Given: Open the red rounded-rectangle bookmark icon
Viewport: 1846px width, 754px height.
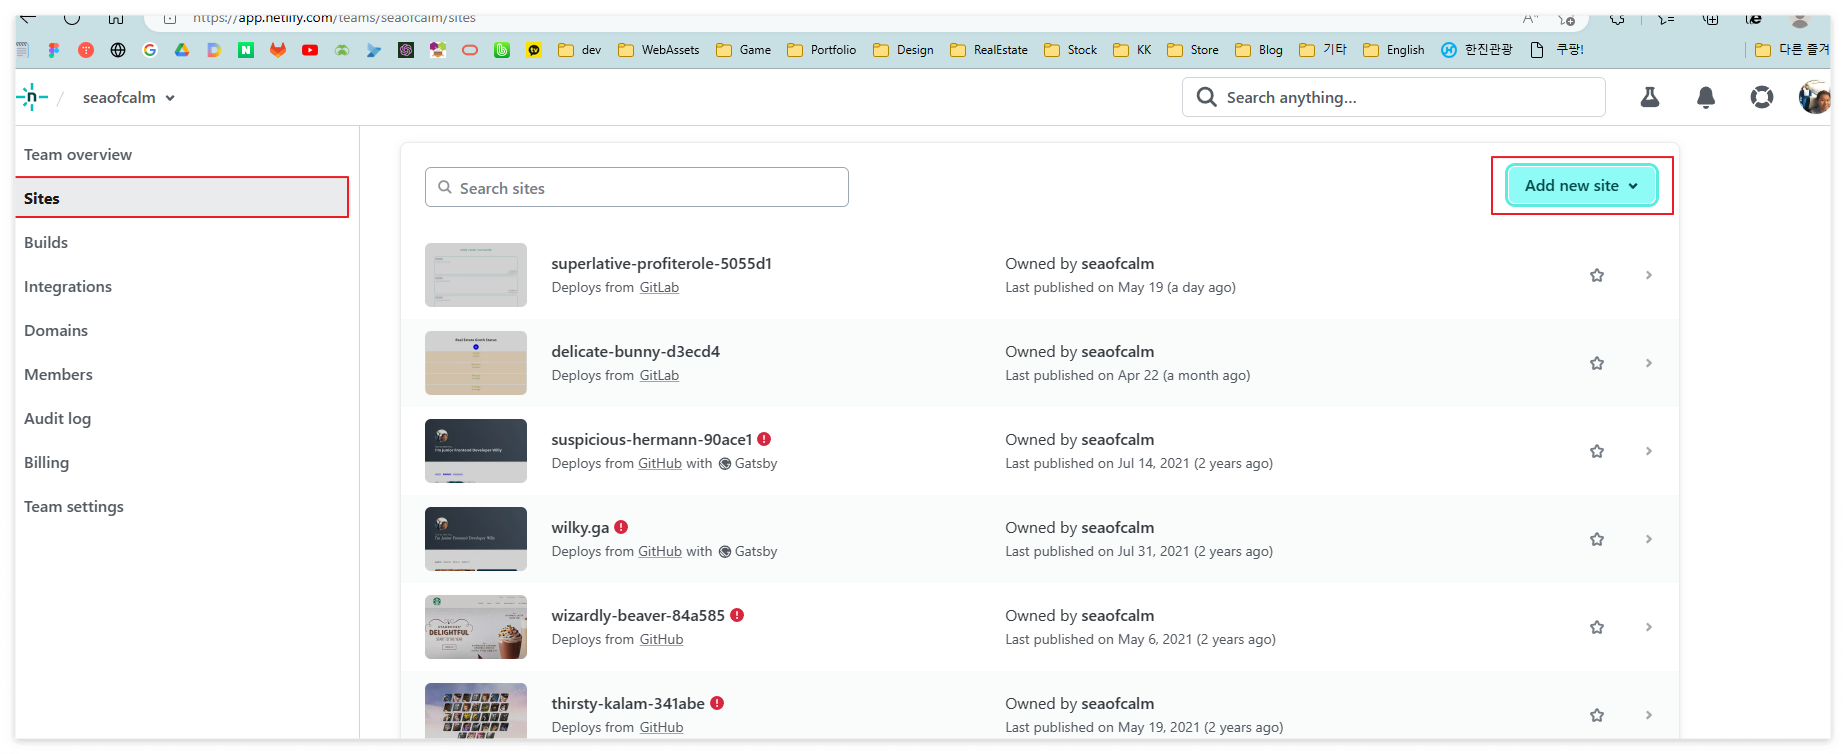Looking at the screenshot, I should [x=470, y=50].
